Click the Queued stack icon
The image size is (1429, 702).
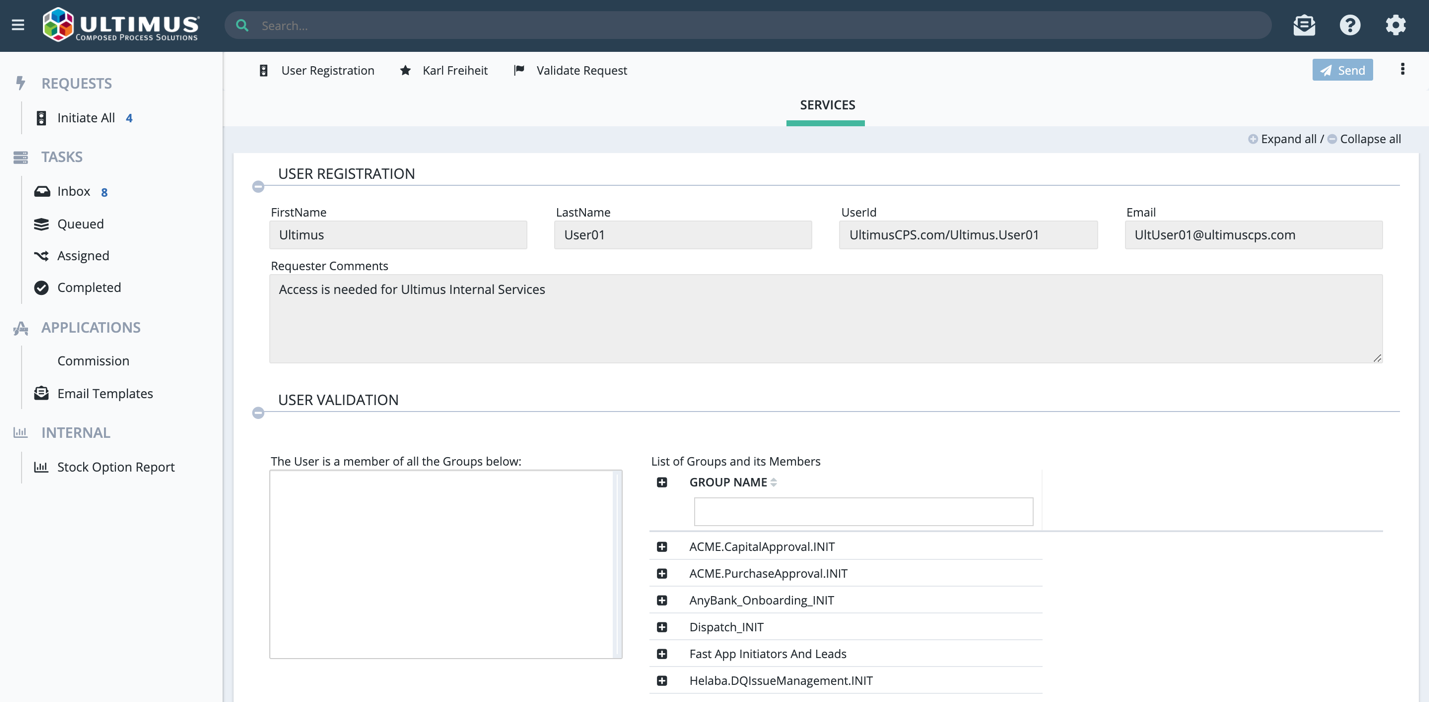(x=41, y=224)
